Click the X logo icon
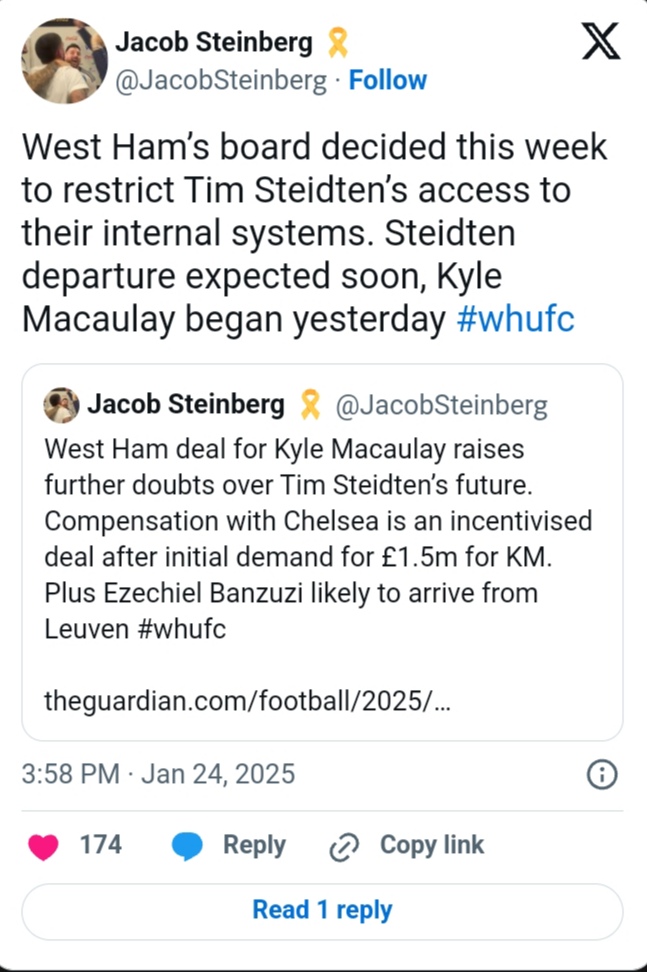 pyautogui.click(x=600, y=42)
